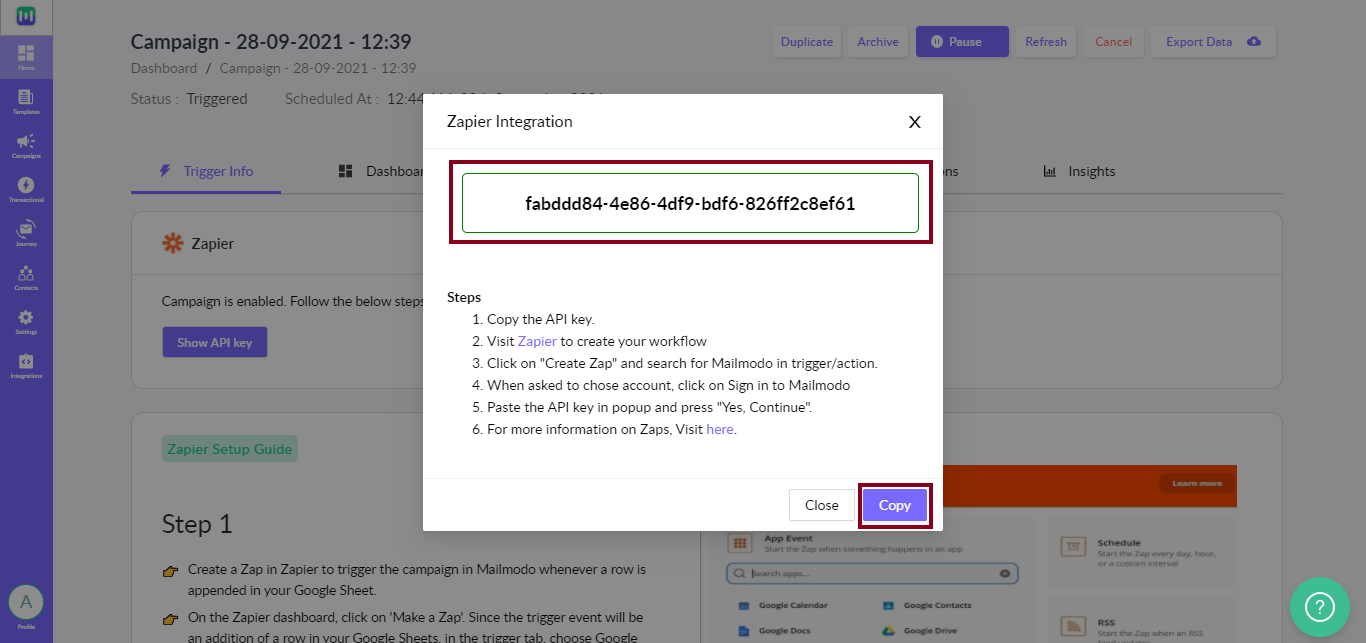Open the help question mark bubble
The height and width of the screenshot is (643, 1366).
point(1320,606)
